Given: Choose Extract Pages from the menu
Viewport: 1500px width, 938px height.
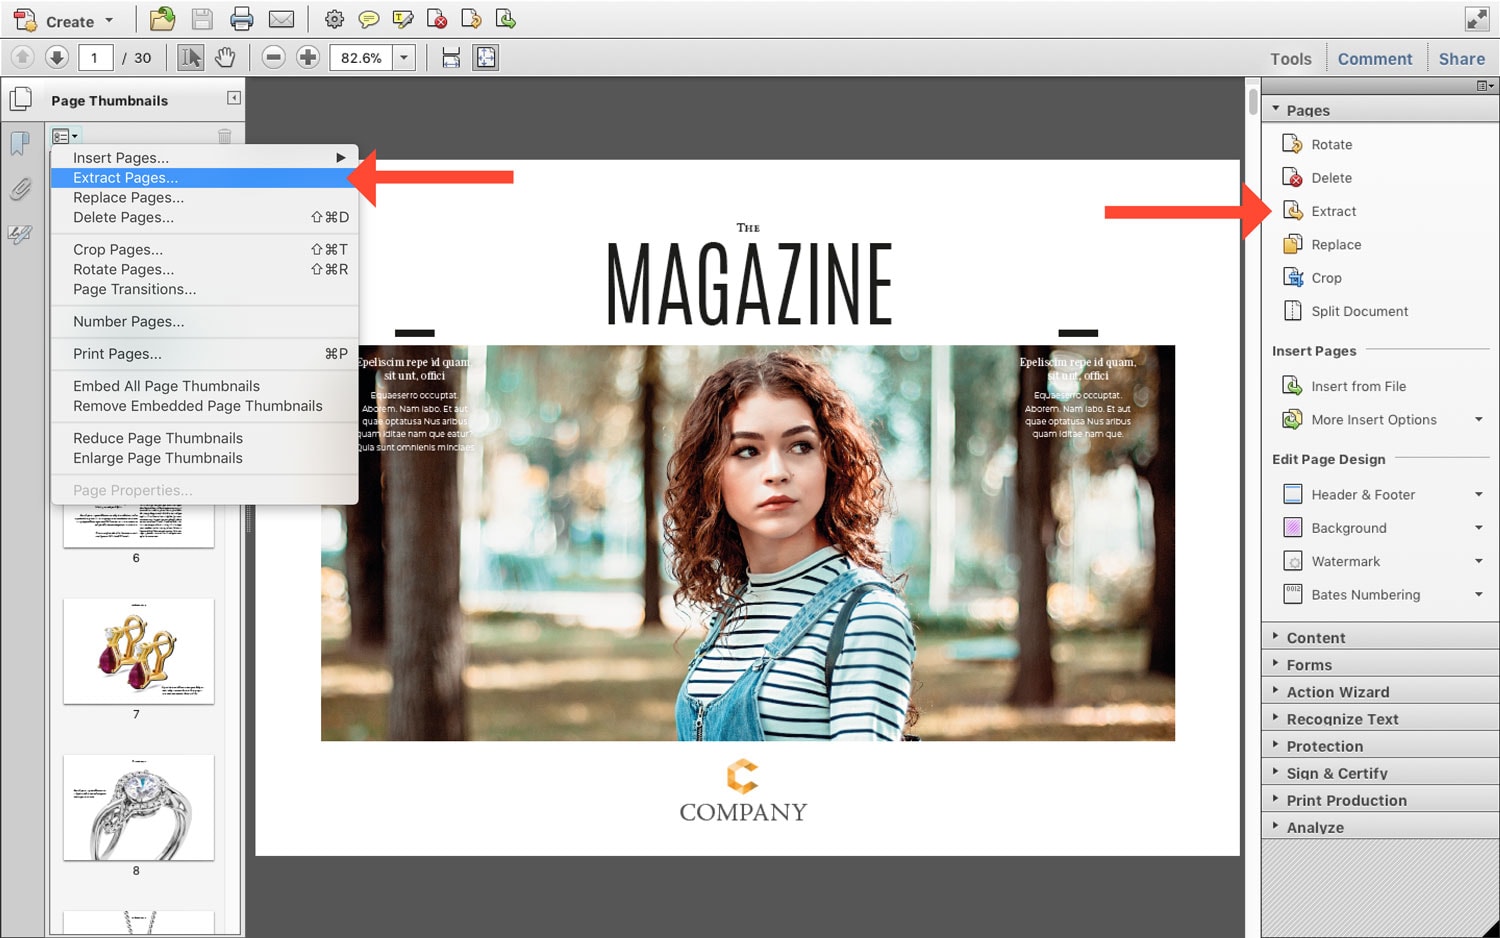Looking at the screenshot, I should (125, 177).
